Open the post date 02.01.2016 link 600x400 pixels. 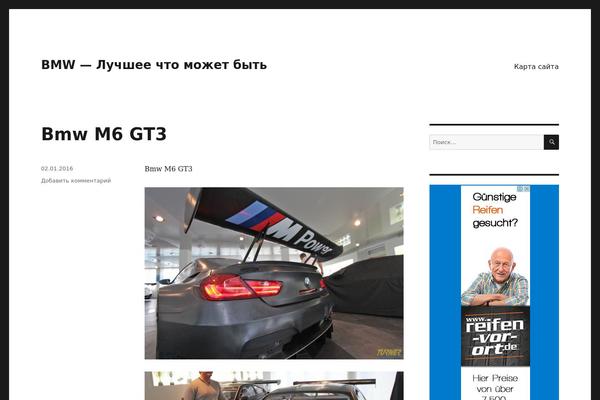coord(57,168)
